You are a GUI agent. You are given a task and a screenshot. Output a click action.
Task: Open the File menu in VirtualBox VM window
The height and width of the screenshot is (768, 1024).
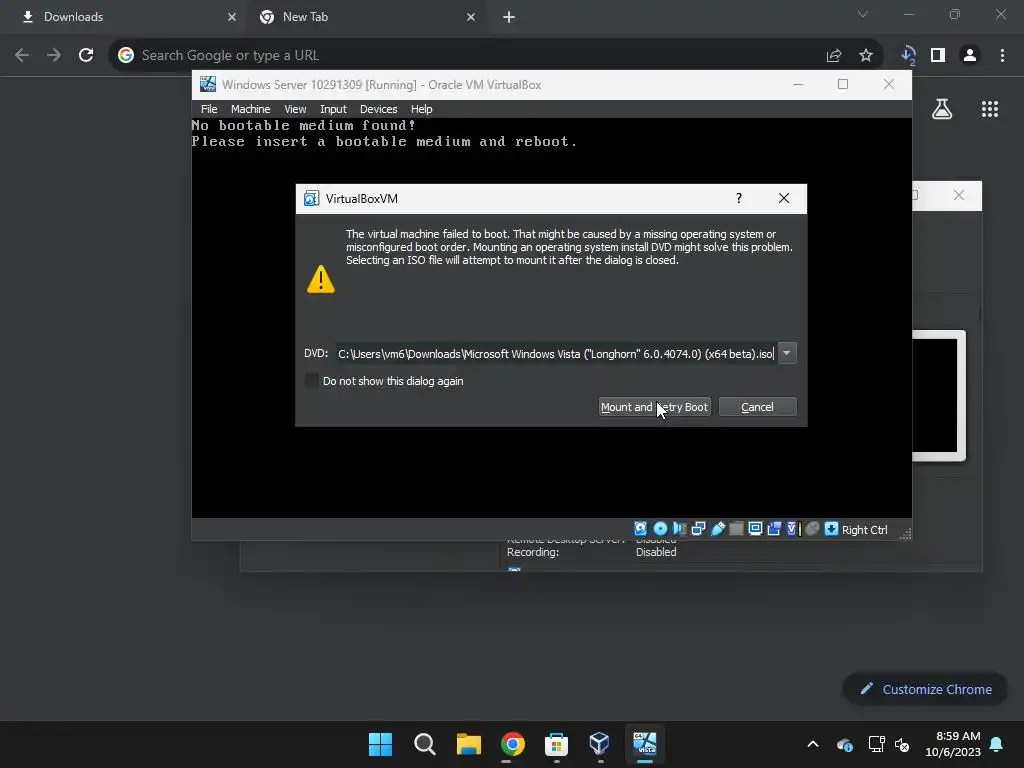(209, 109)
